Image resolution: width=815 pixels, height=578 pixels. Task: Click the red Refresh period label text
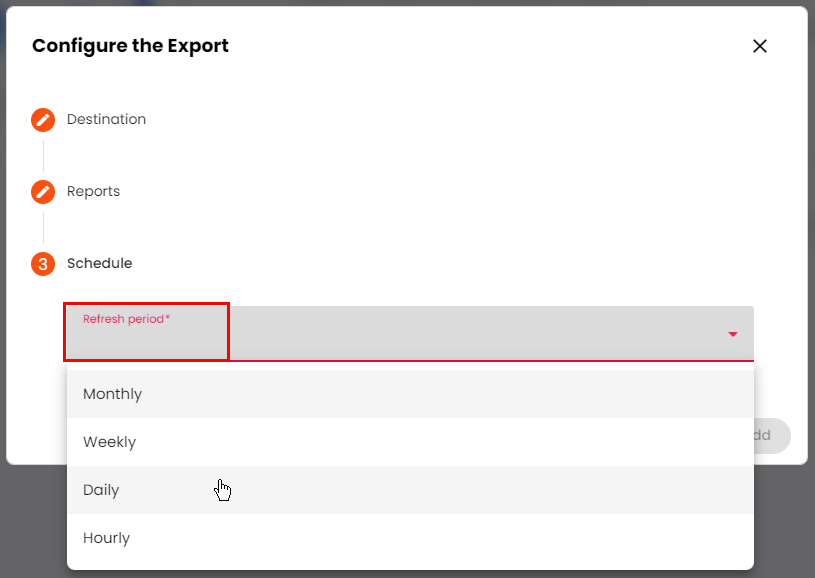pos(122,319)
